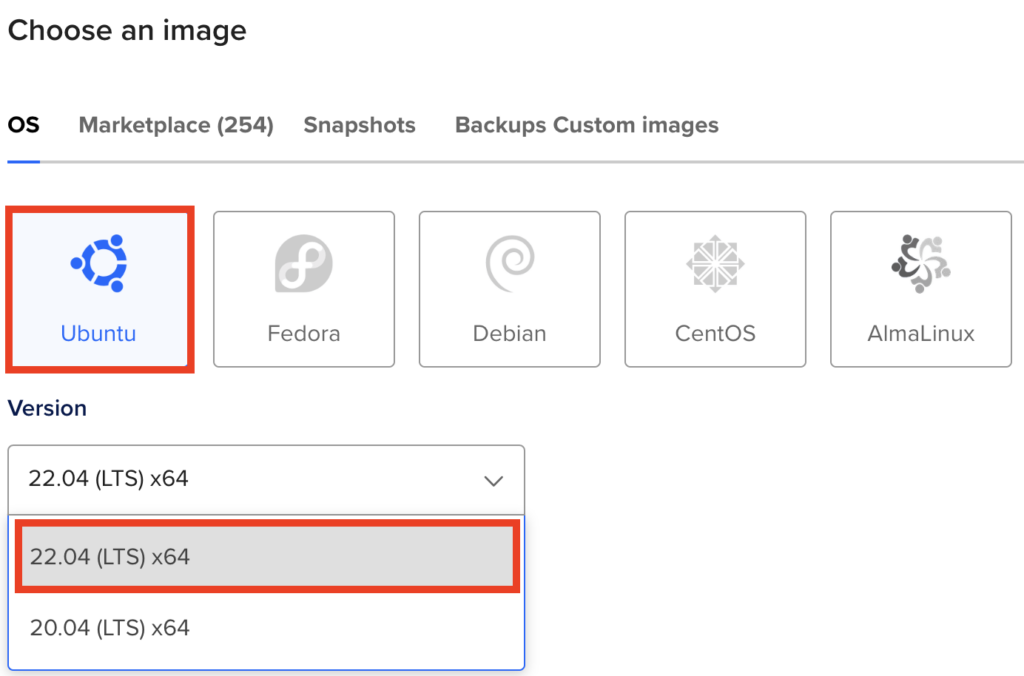The width and height of the screenshot is (1024, 676).
Task: Open the Marketplace (254) tab
Action: [176, 126]
